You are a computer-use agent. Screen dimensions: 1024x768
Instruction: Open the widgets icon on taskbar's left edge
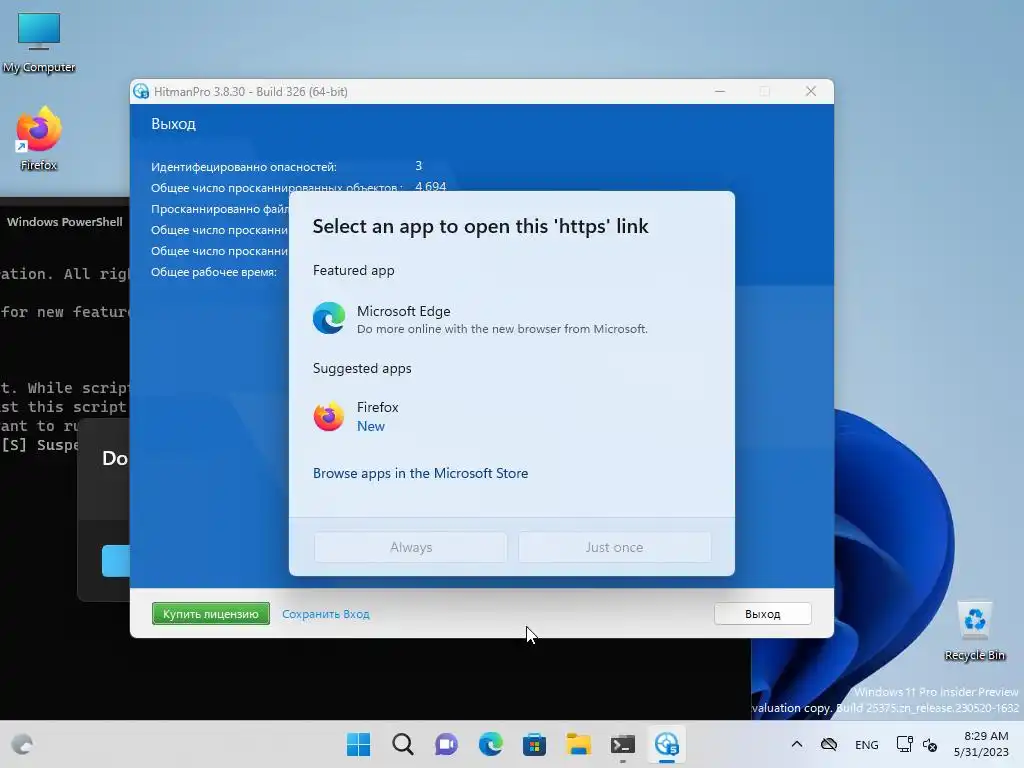point(22,744)
